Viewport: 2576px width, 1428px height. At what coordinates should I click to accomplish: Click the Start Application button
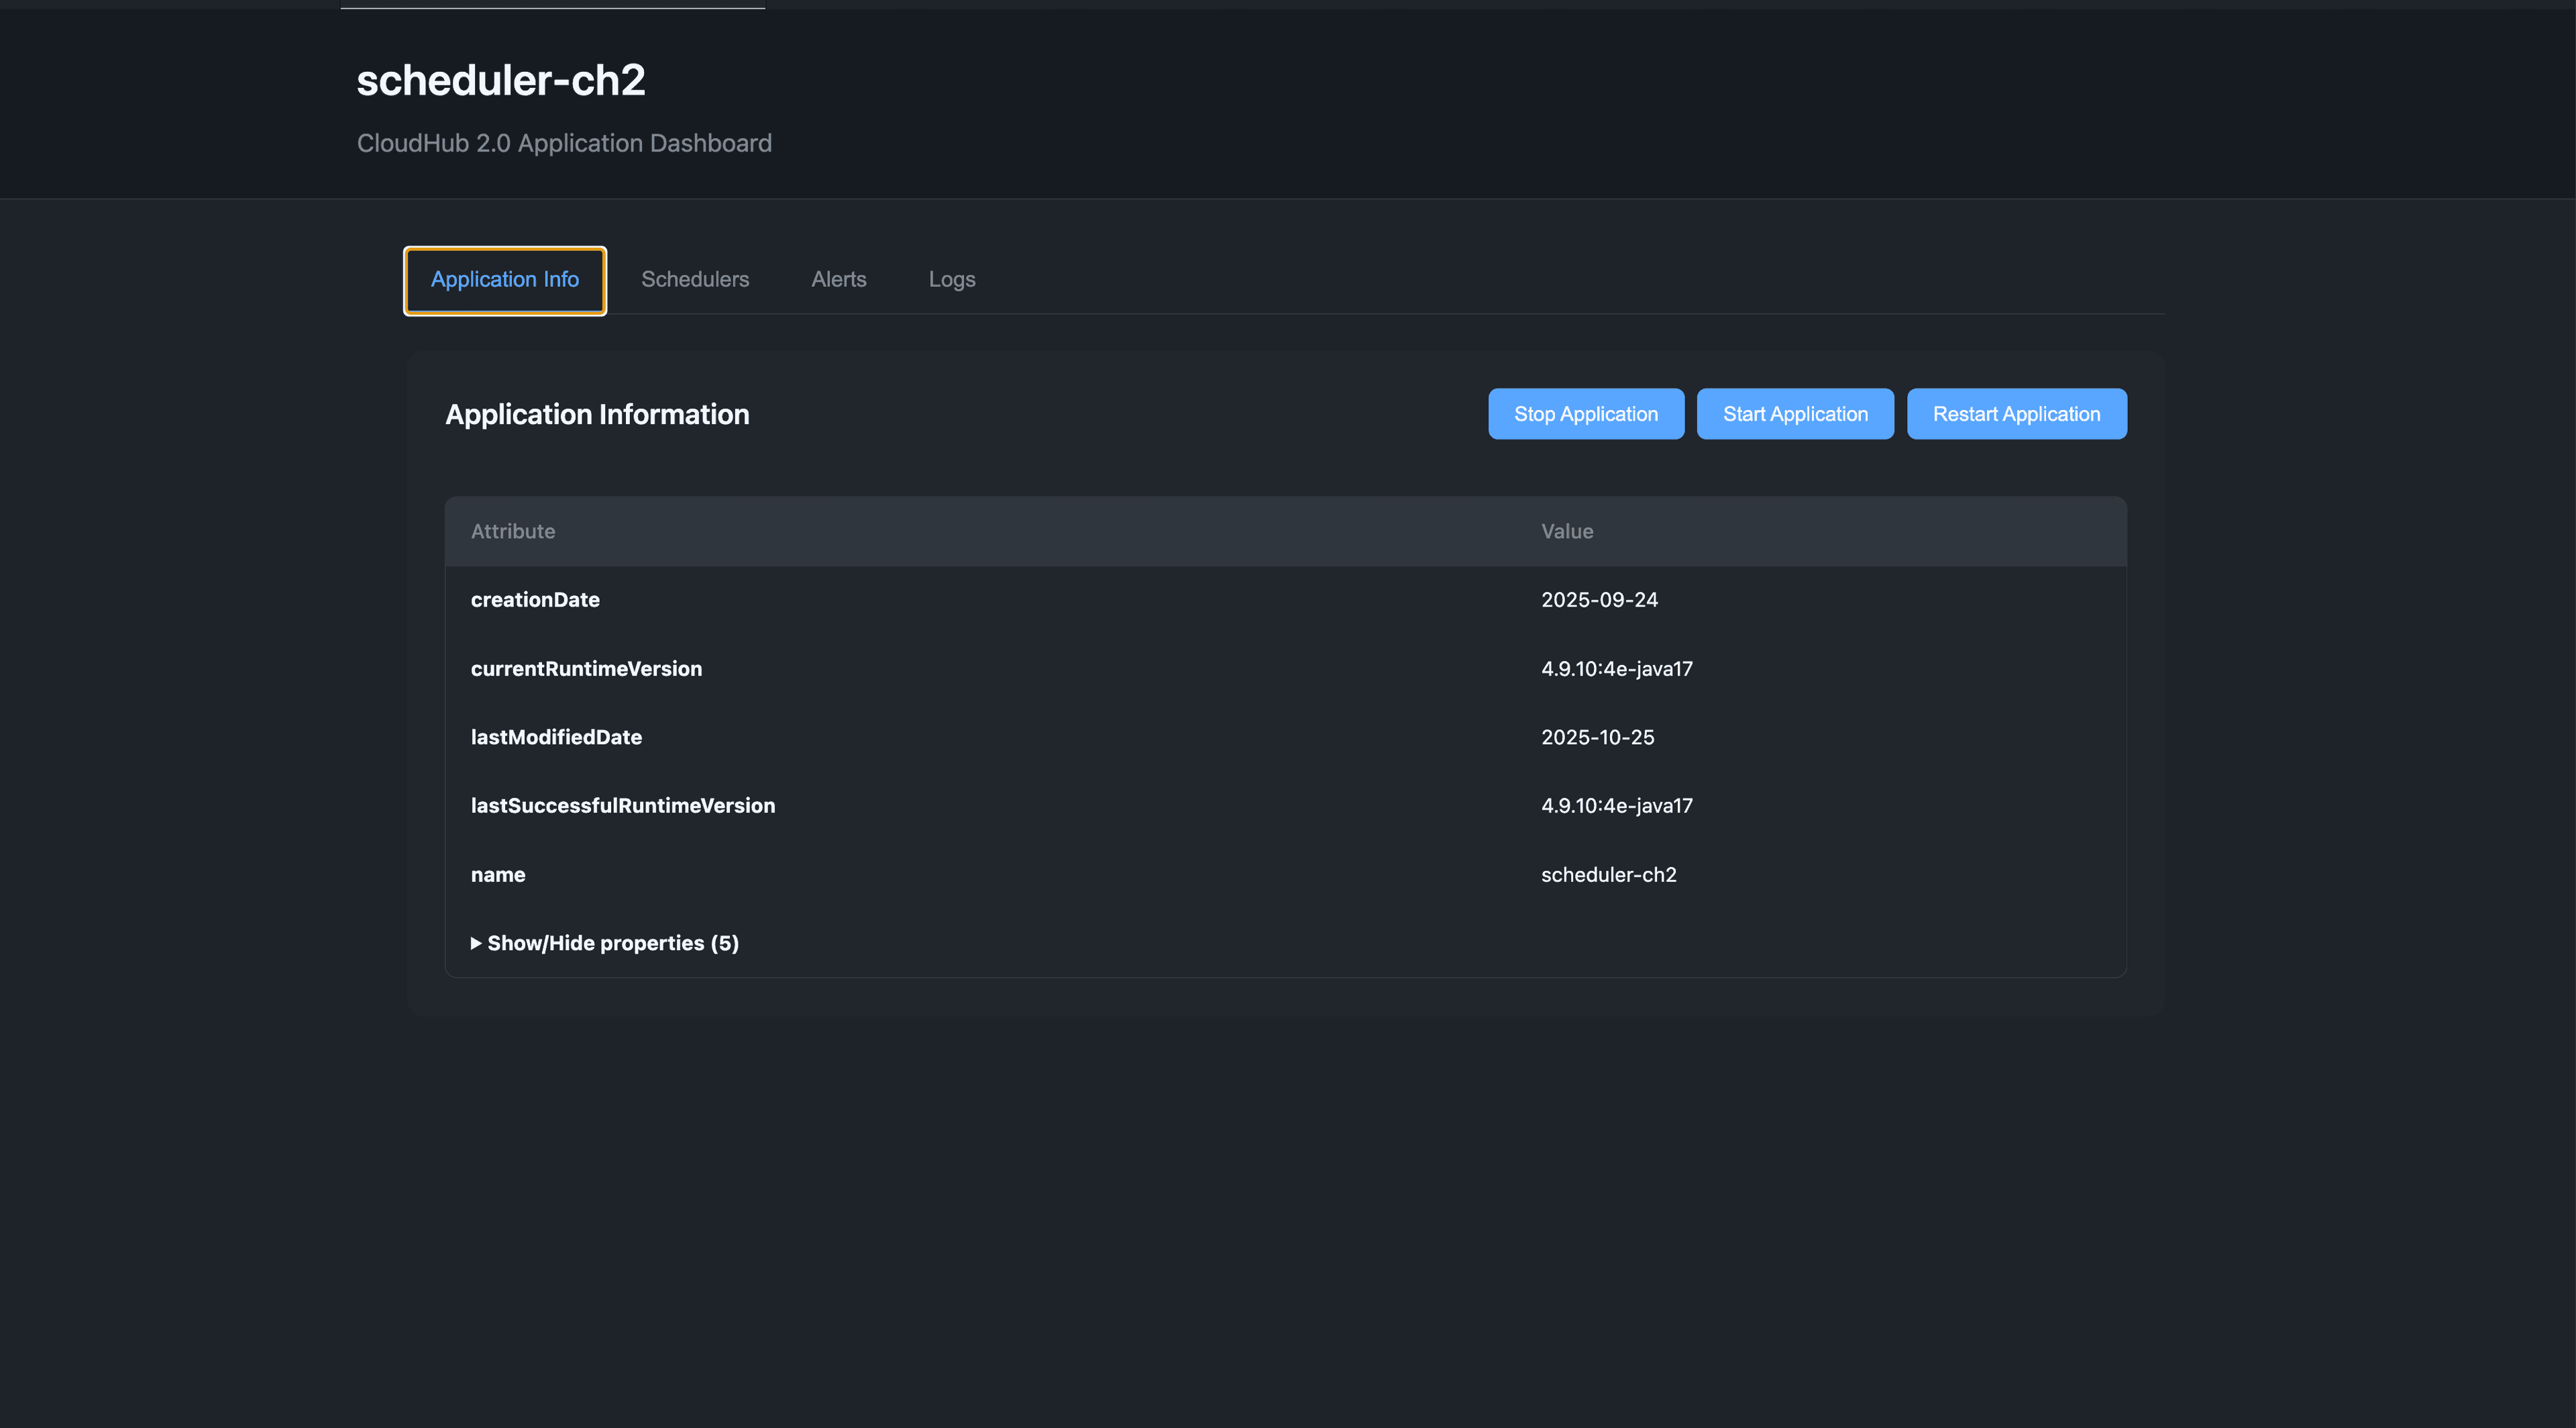1795,413
